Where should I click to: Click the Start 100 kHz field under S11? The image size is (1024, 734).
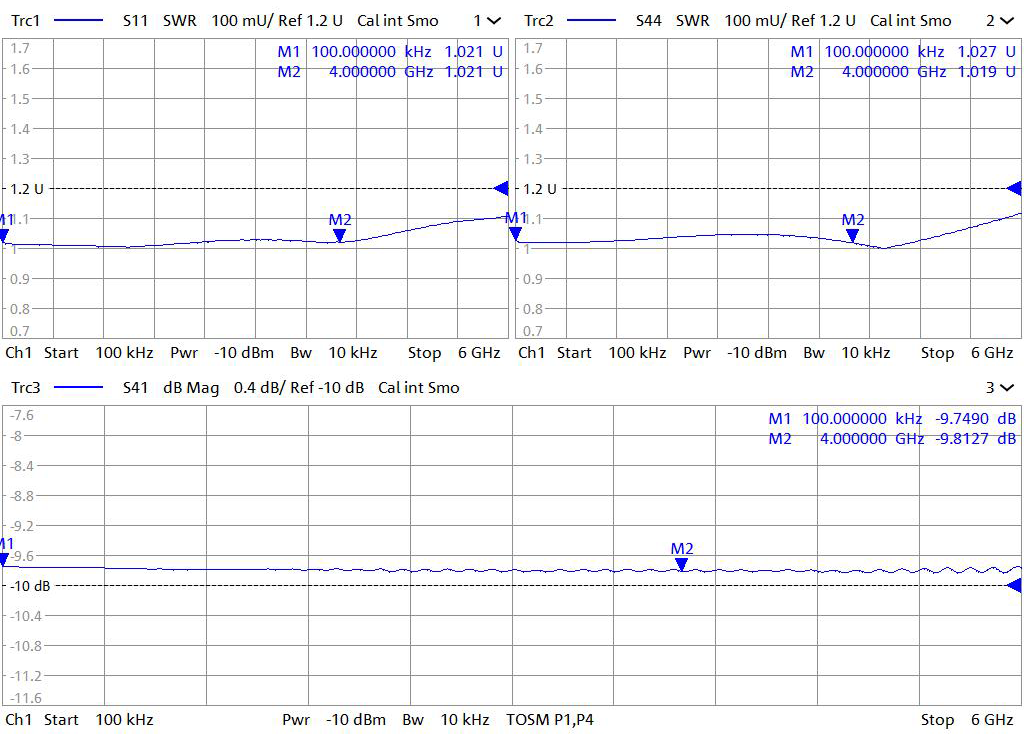pos(98,353)
